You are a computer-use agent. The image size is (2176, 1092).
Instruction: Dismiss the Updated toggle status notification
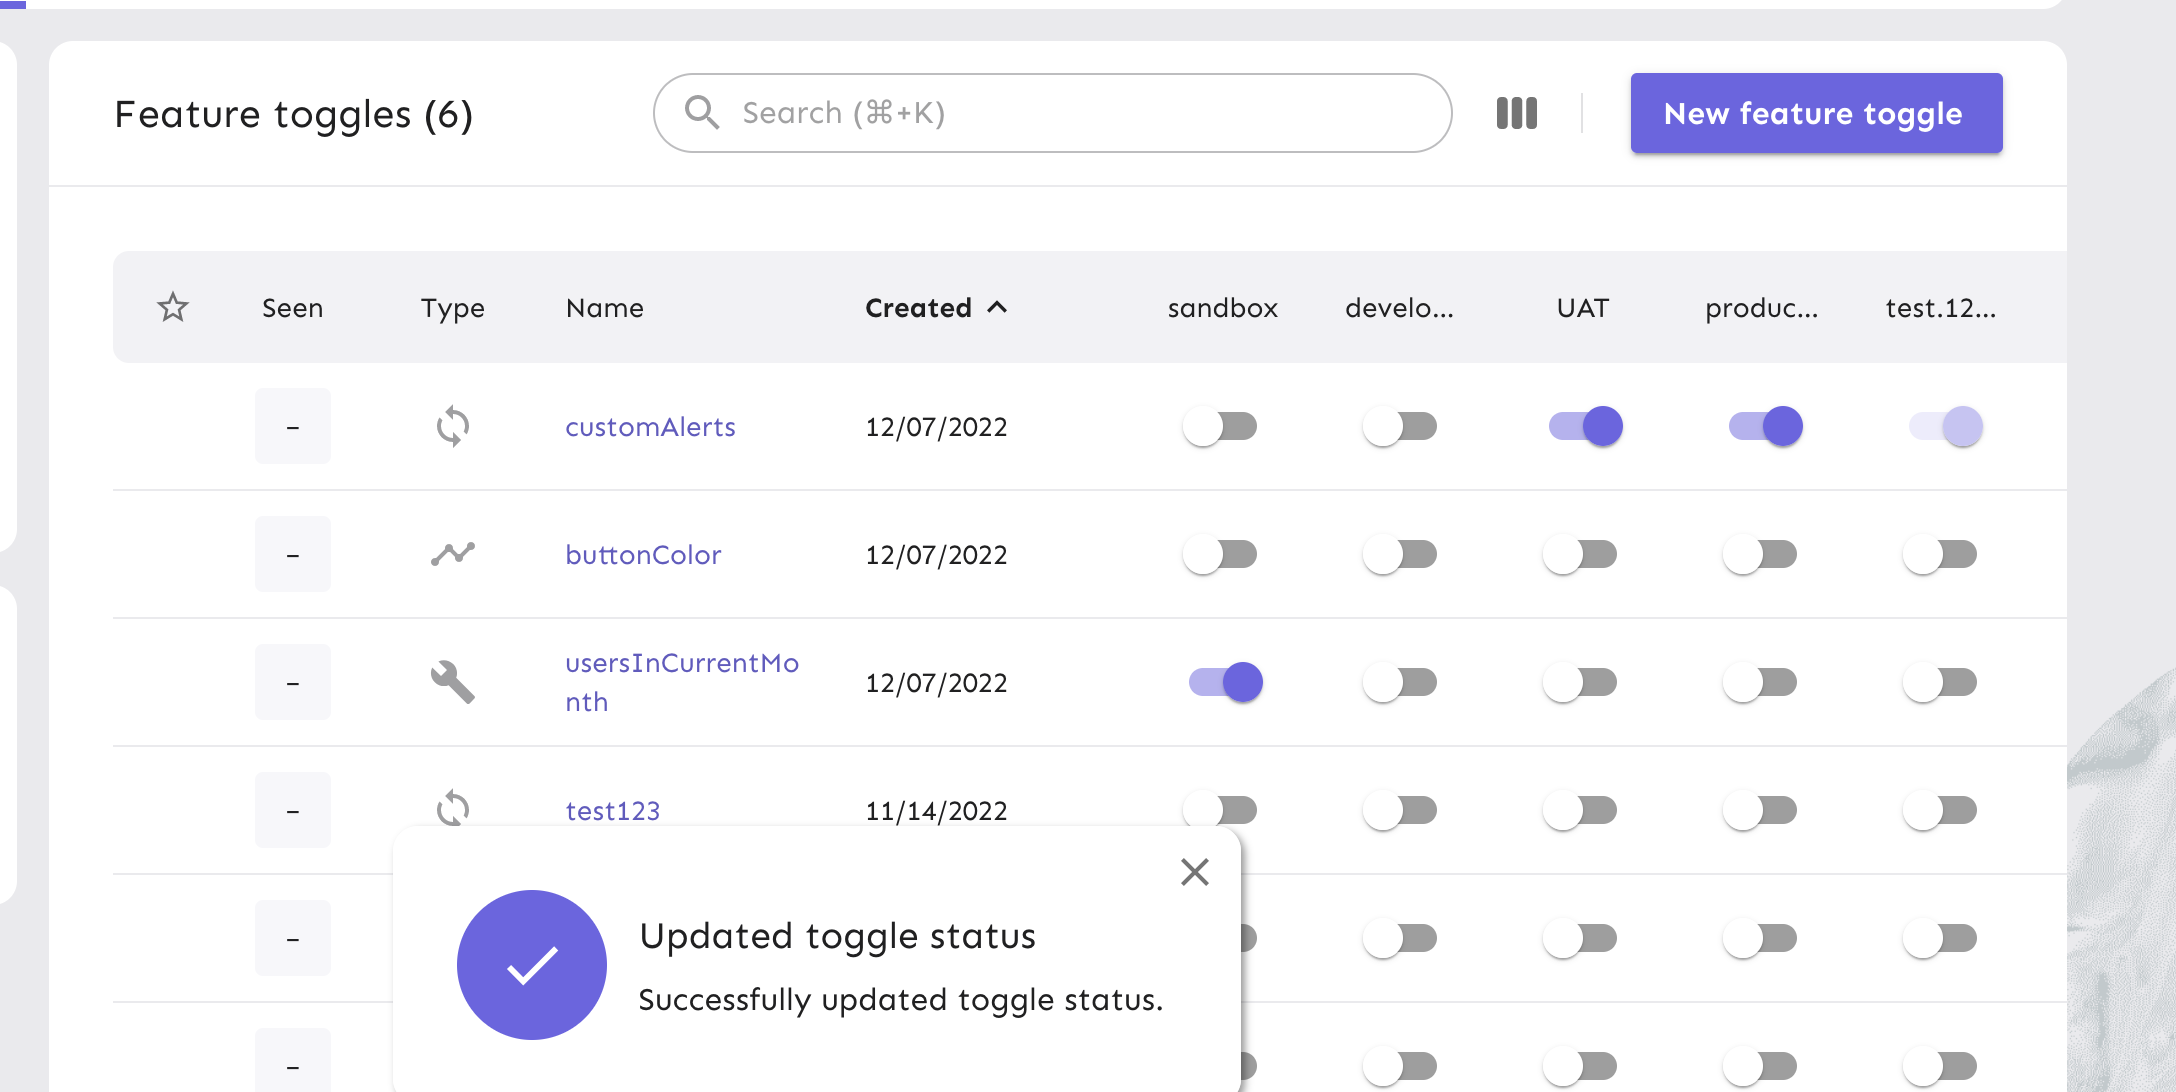1195,872
